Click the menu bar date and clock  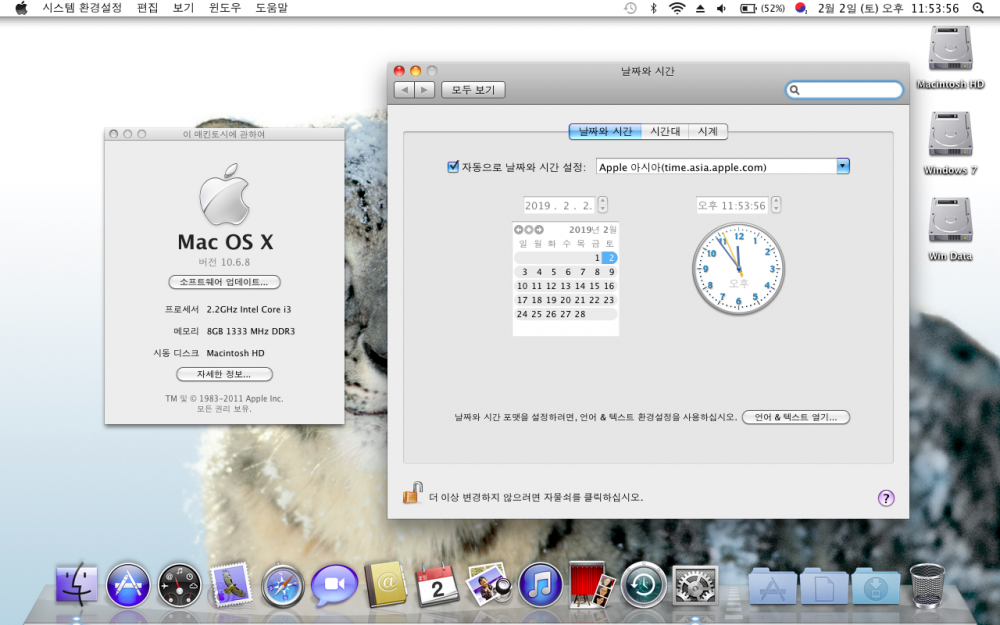tap(888, 8)
